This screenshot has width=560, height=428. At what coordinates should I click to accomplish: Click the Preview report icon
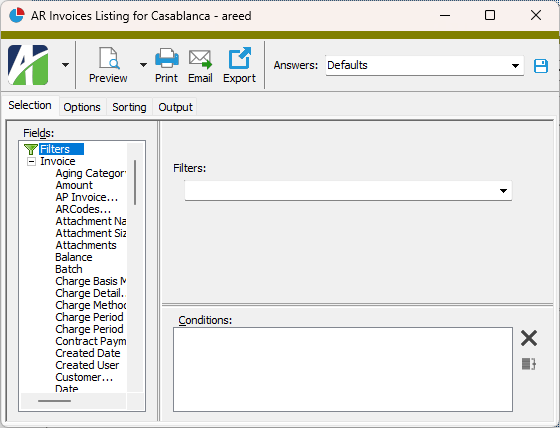109,58
